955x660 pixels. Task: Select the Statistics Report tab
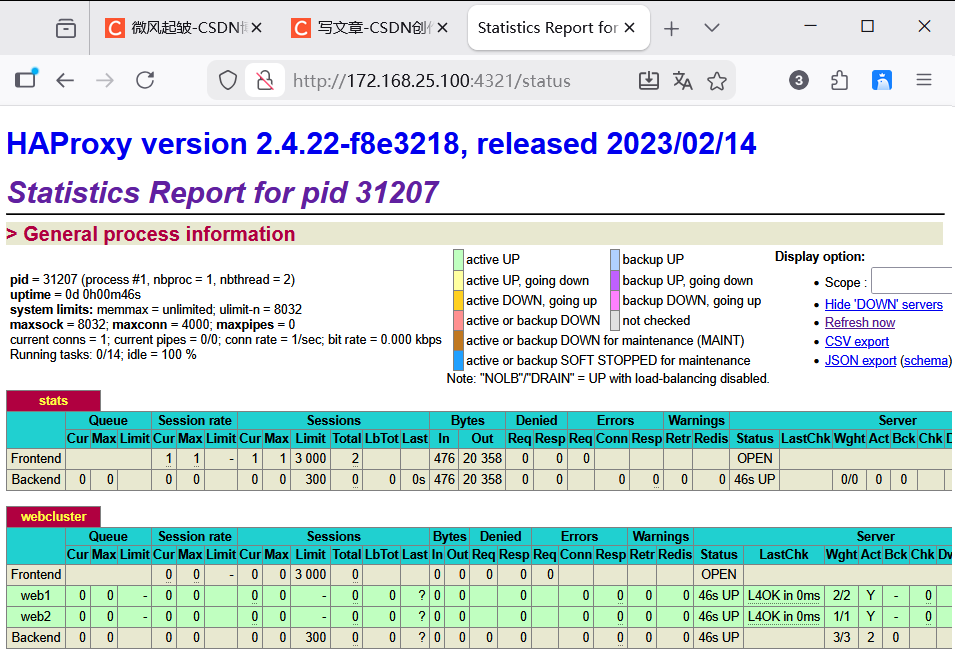click(x=559, y=28)
